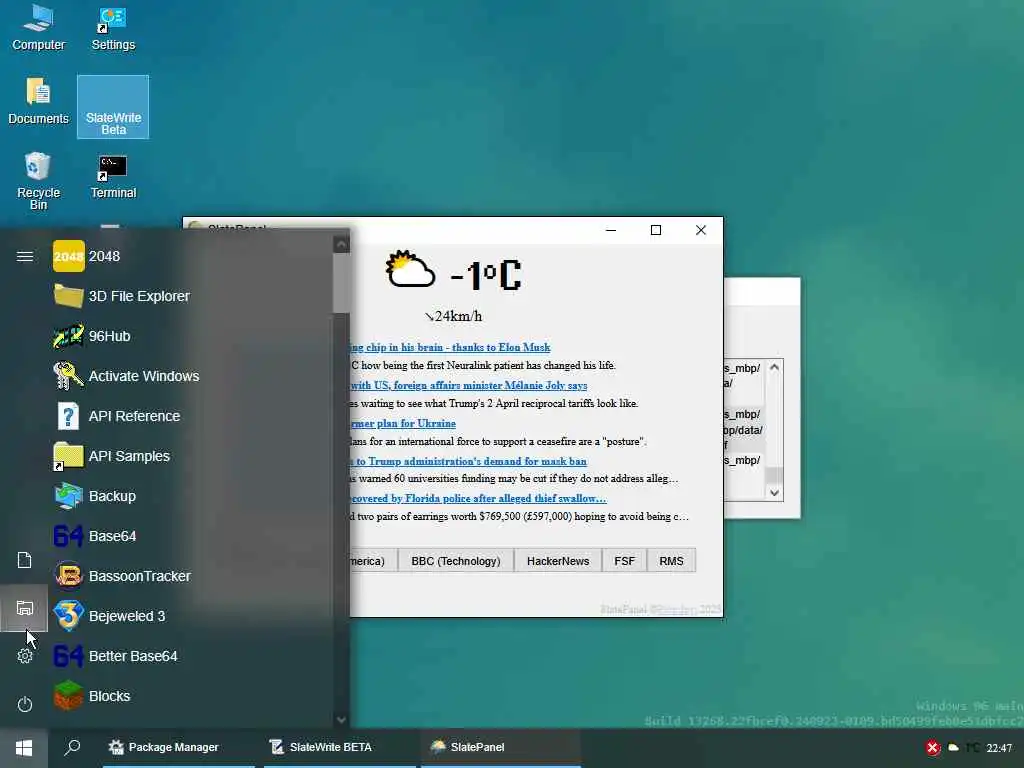Viewport: 1024px width, 768px height.
Task: Open Base64 app
Action: coord(191,536)
